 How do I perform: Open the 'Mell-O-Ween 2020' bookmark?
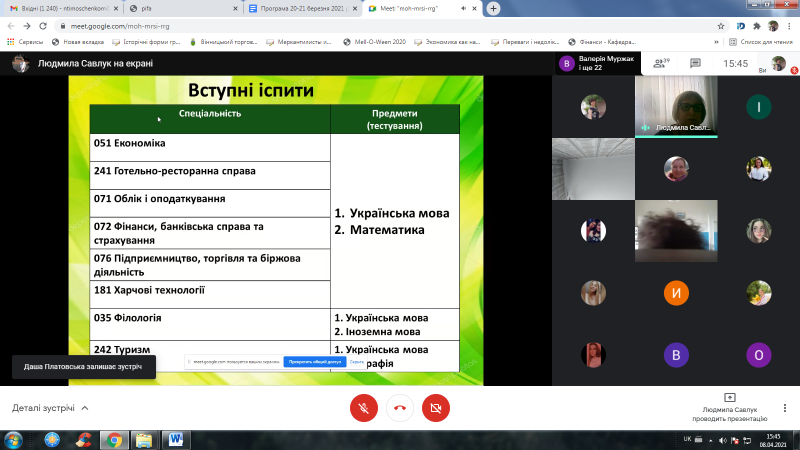click(x=374, y=42)
